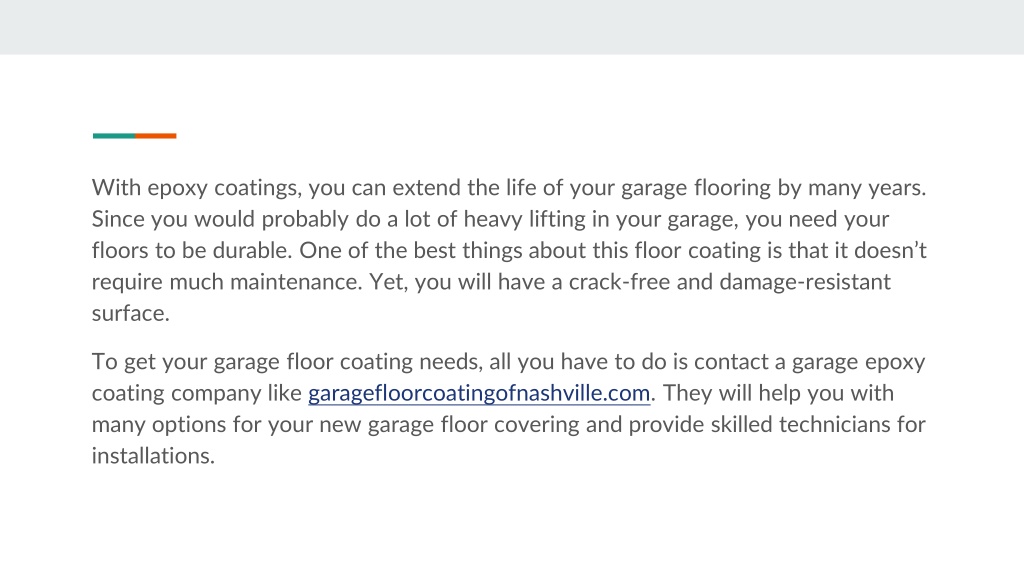Click the teal segment of accent bar
The image size is (1024, 576).
tap(114, 136)
